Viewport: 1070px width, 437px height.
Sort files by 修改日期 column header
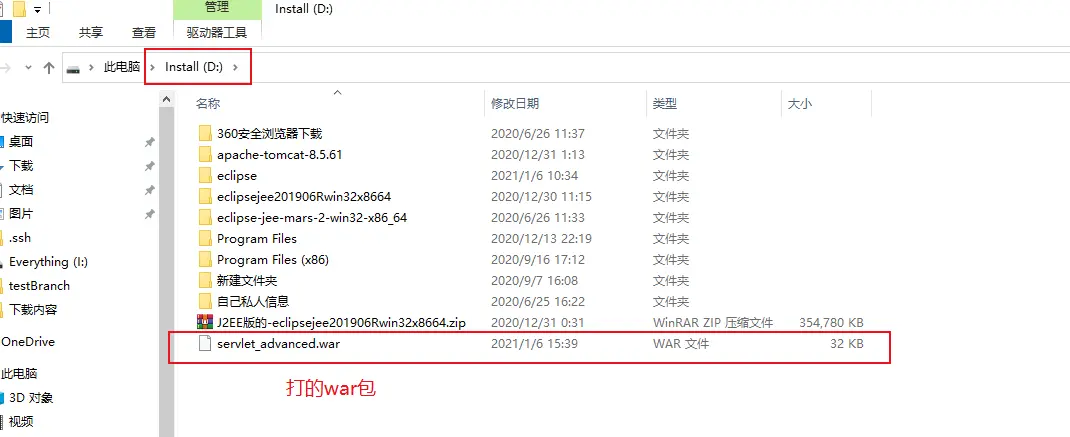(x=515, y=104)
